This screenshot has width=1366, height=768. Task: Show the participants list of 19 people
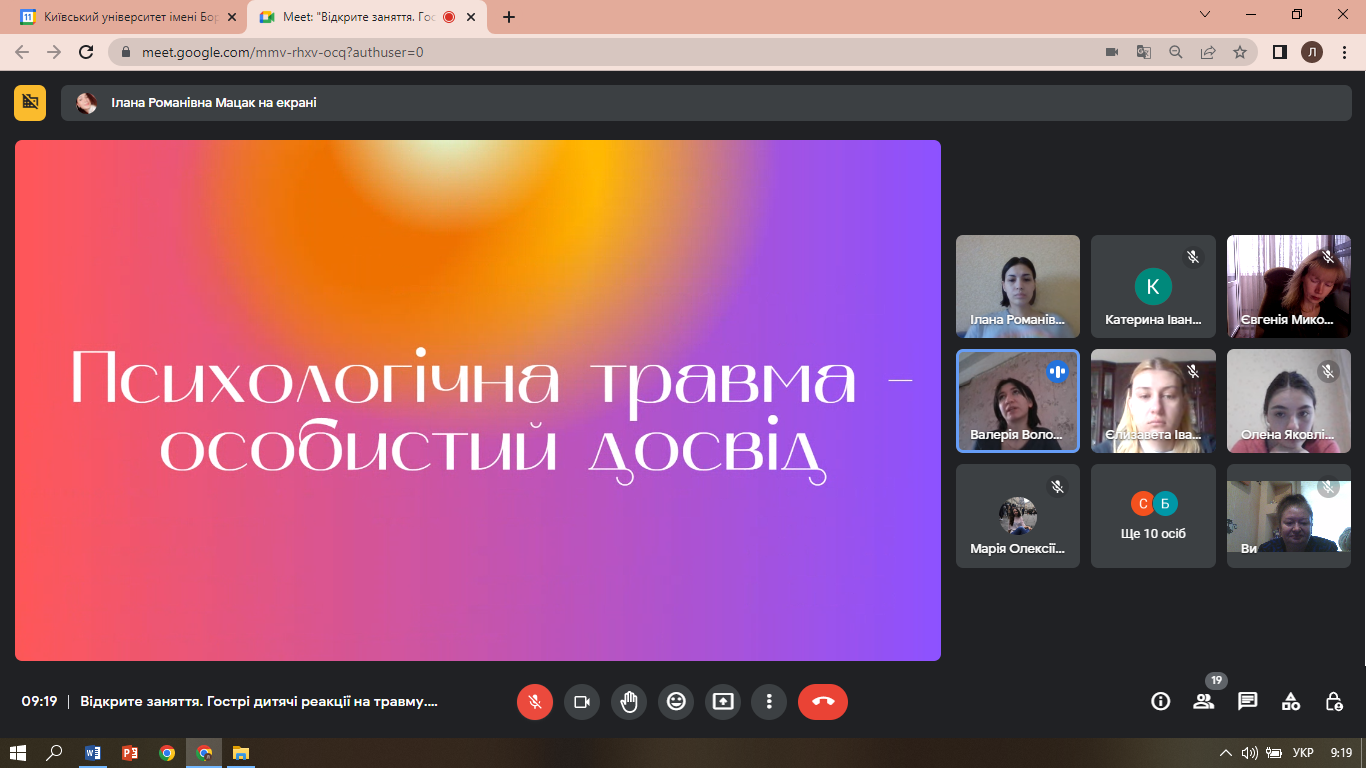[x=1204, y=702]
